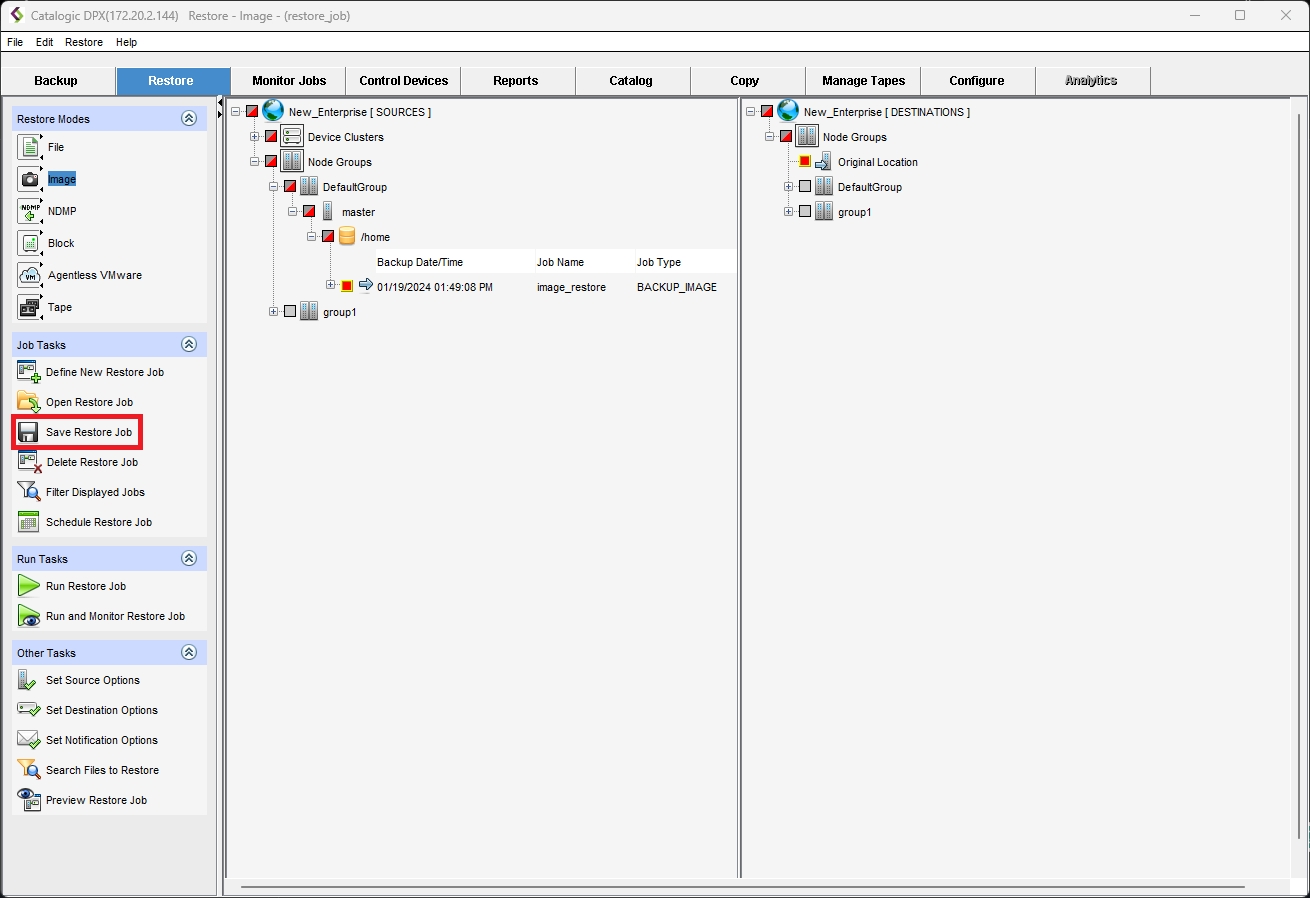Screen dimensions: 1310x898
Task: Collapse the Restore Modes panel section
Action: coord(189,119)
